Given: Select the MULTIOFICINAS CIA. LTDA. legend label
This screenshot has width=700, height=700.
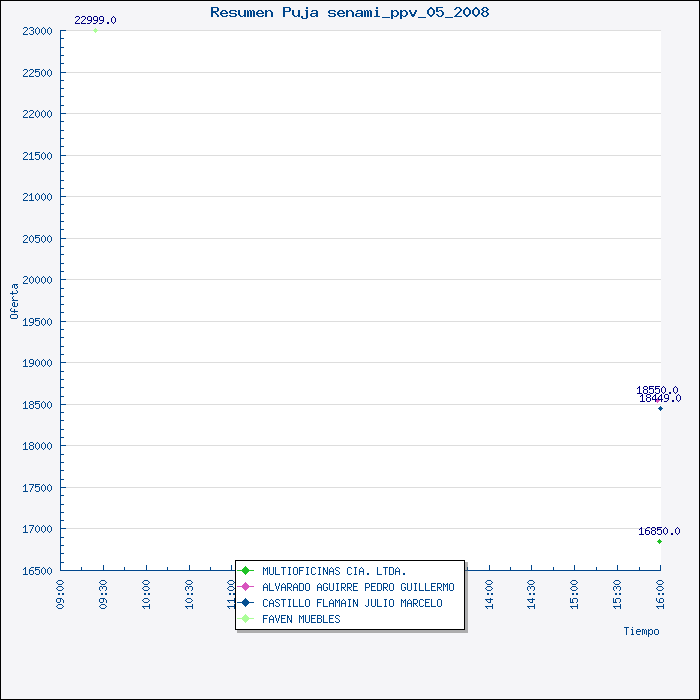Looking at the screenshot, I should (334, 571).
